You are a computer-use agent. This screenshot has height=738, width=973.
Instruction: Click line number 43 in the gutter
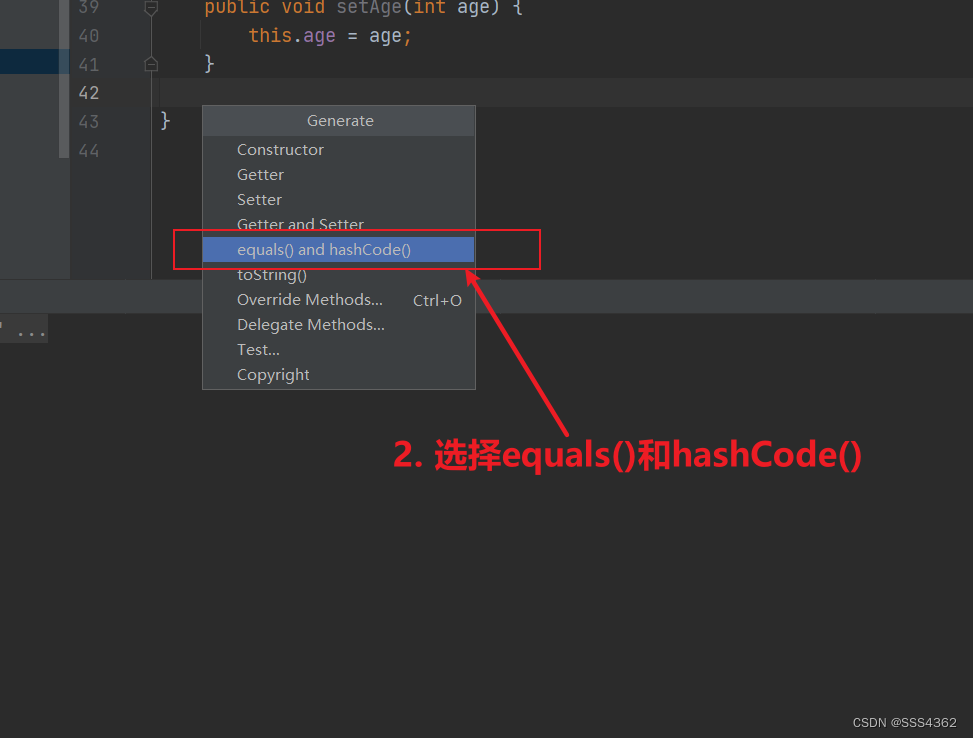(x=89, y=122)
